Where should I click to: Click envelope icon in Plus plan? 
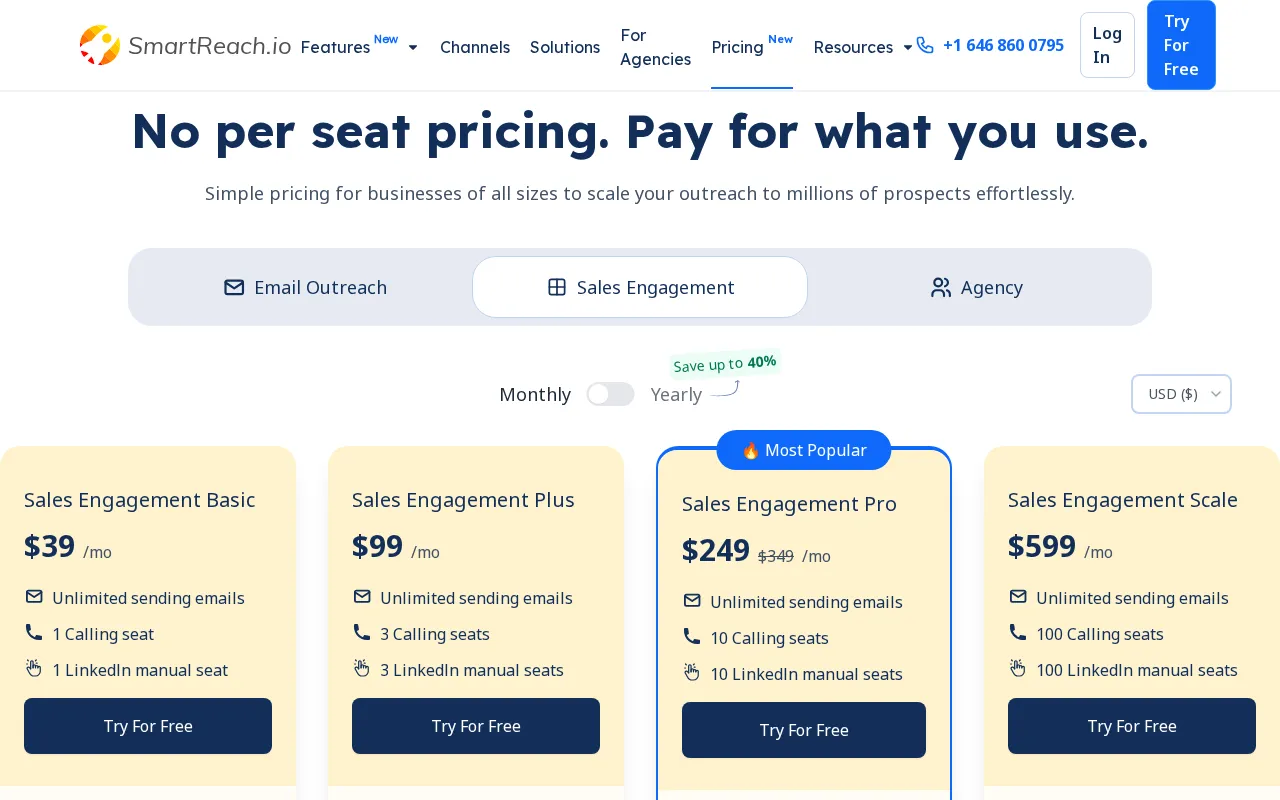[362, 597]
